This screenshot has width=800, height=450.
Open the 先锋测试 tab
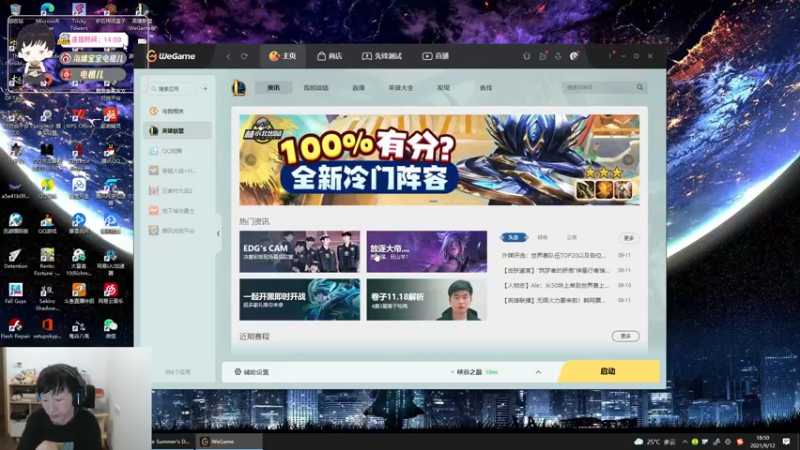(x=382, y=56)
